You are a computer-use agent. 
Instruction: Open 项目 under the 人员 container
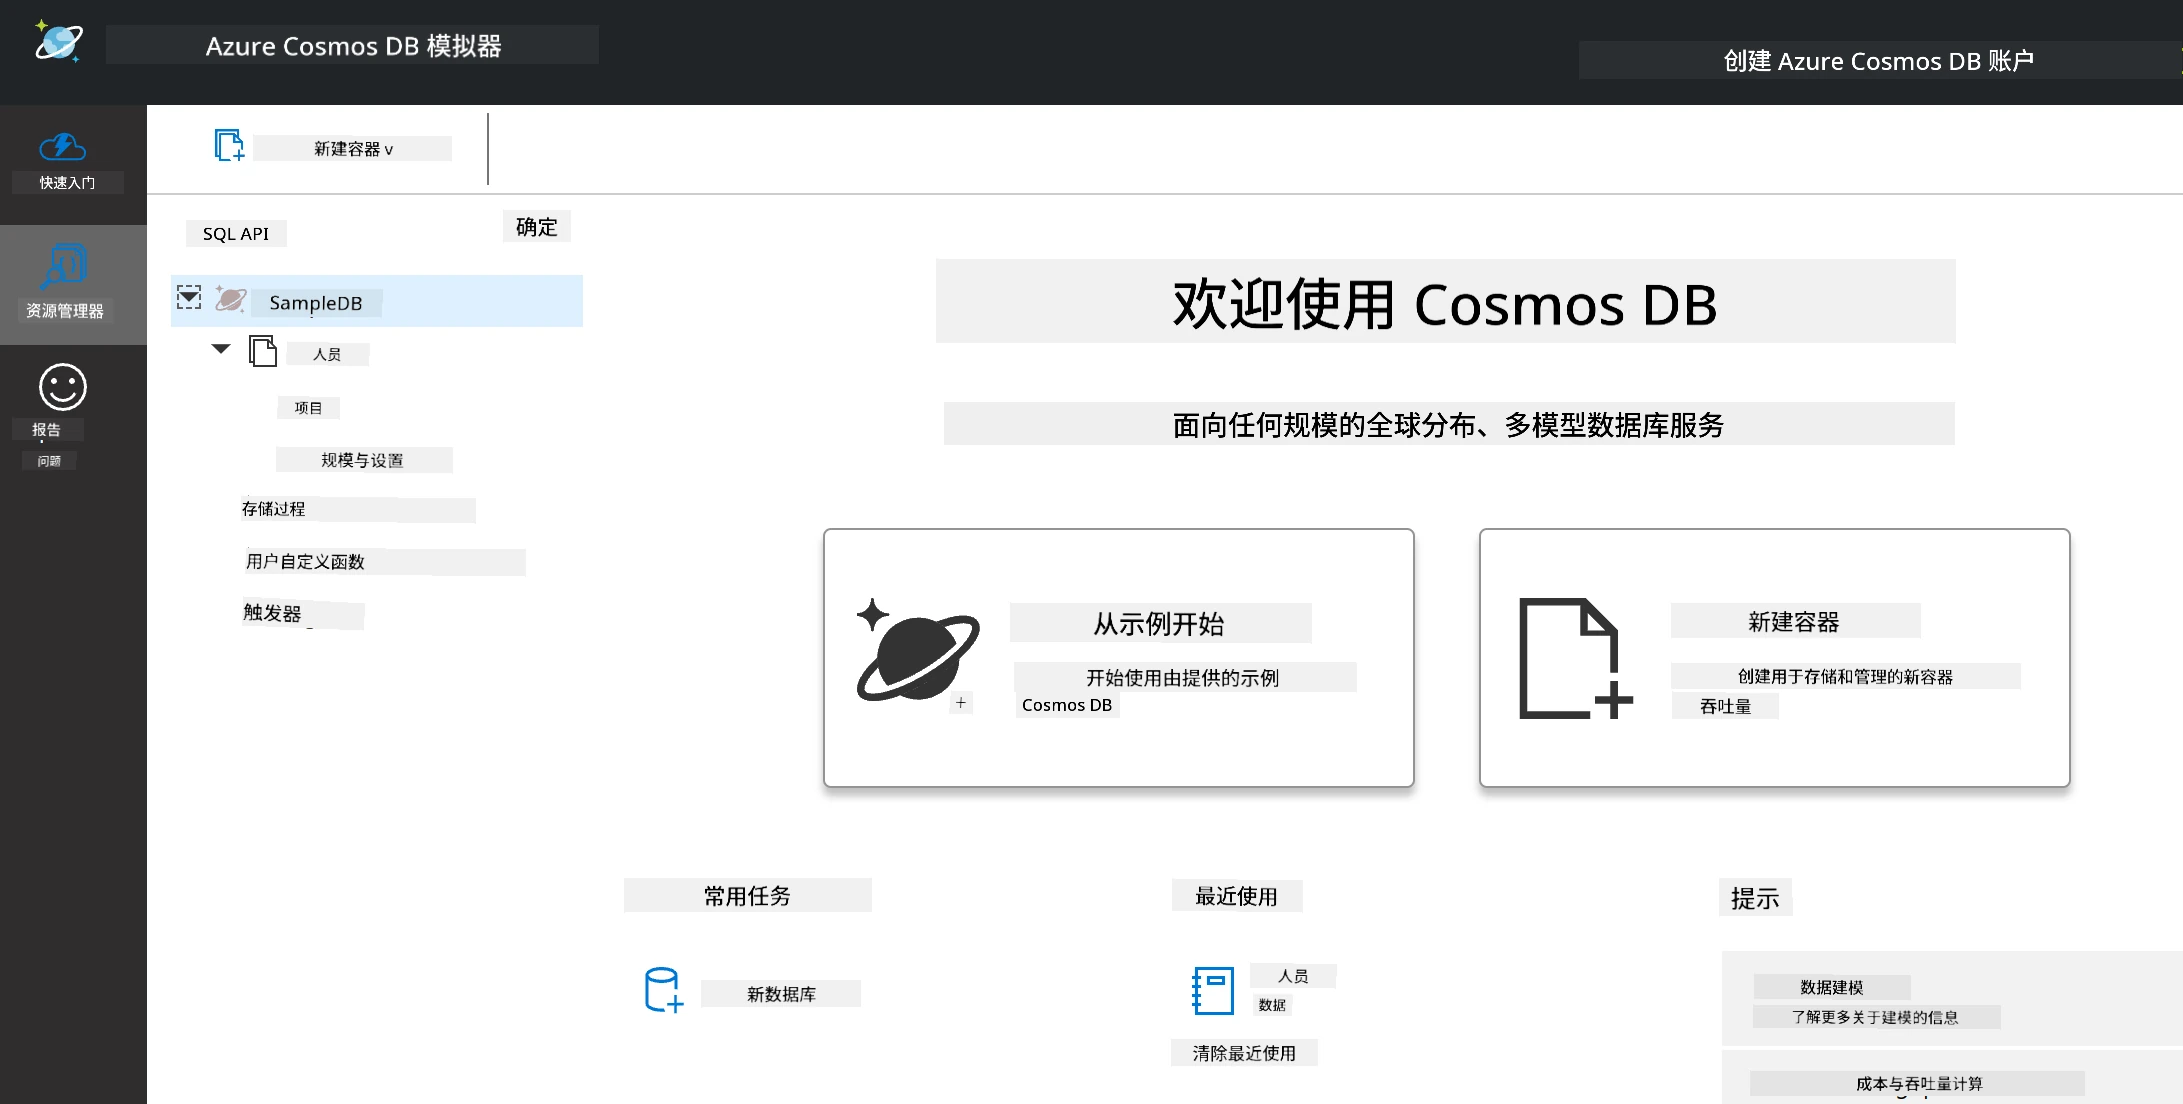(308, 408)
